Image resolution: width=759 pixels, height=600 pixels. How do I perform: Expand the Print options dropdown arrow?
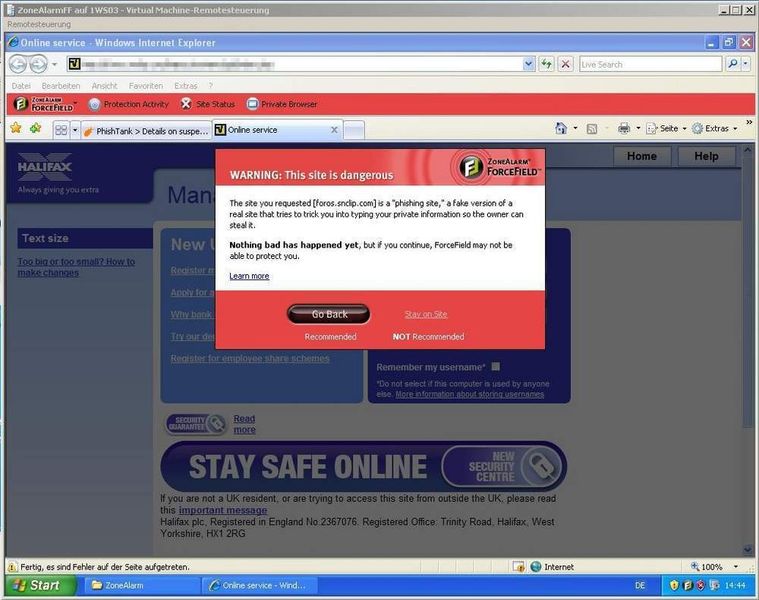[x=638, y=128]
